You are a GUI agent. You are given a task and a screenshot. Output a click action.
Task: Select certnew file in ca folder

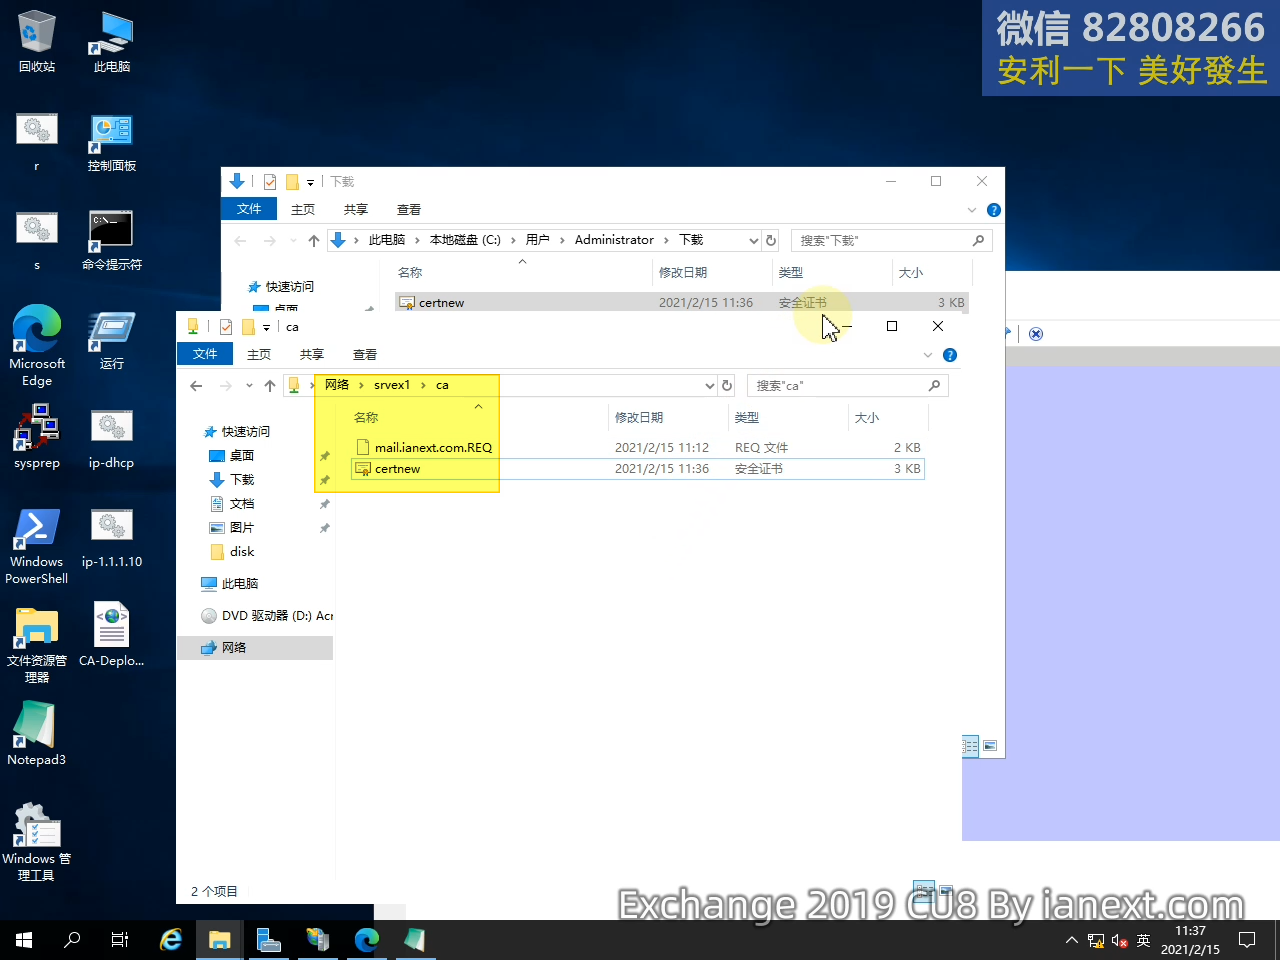pos(637,469)
